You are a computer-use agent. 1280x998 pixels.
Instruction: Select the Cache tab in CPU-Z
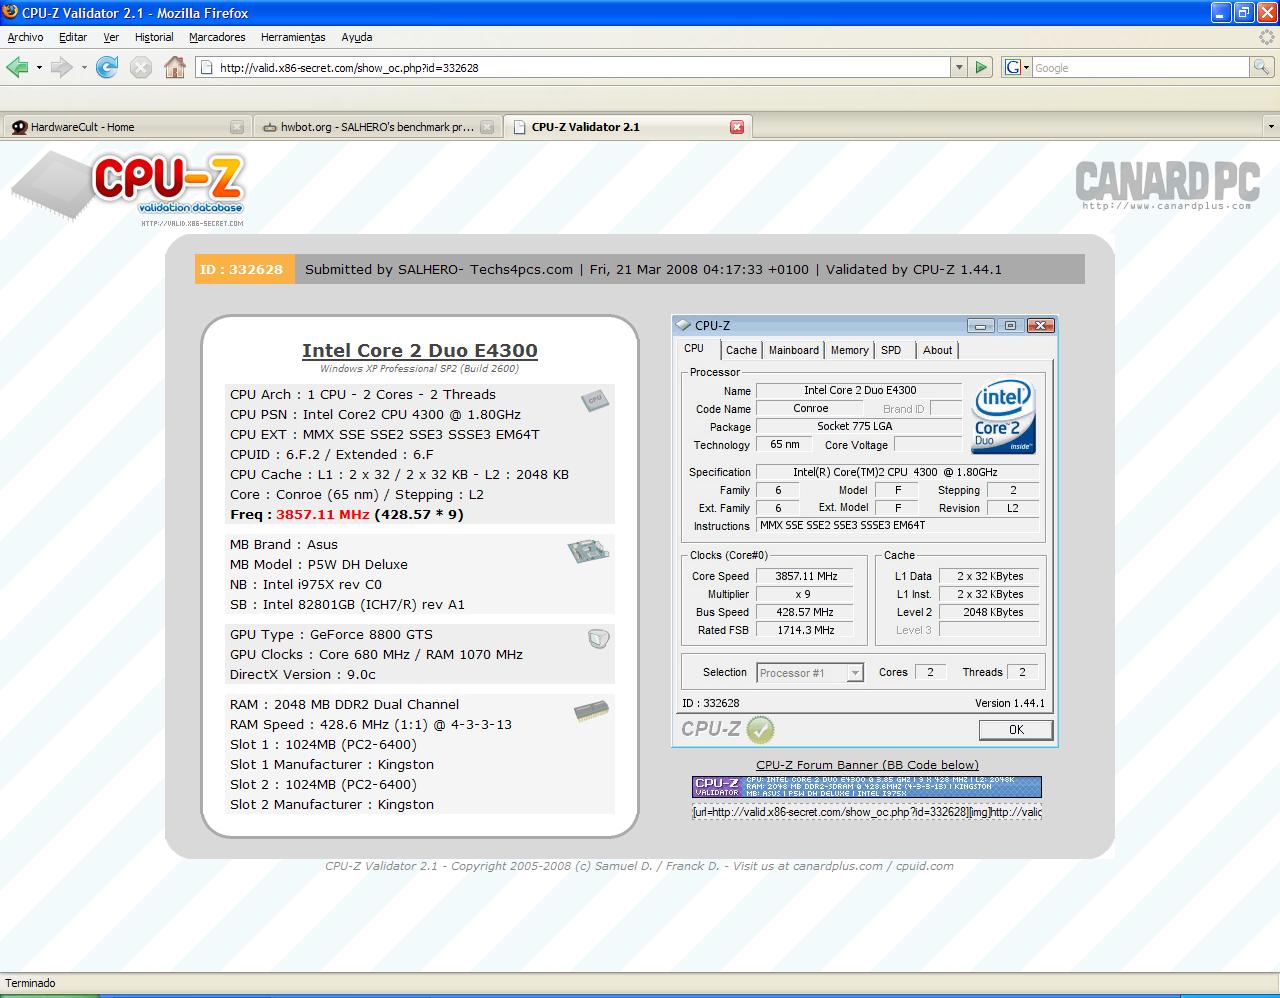pos(741,350)
